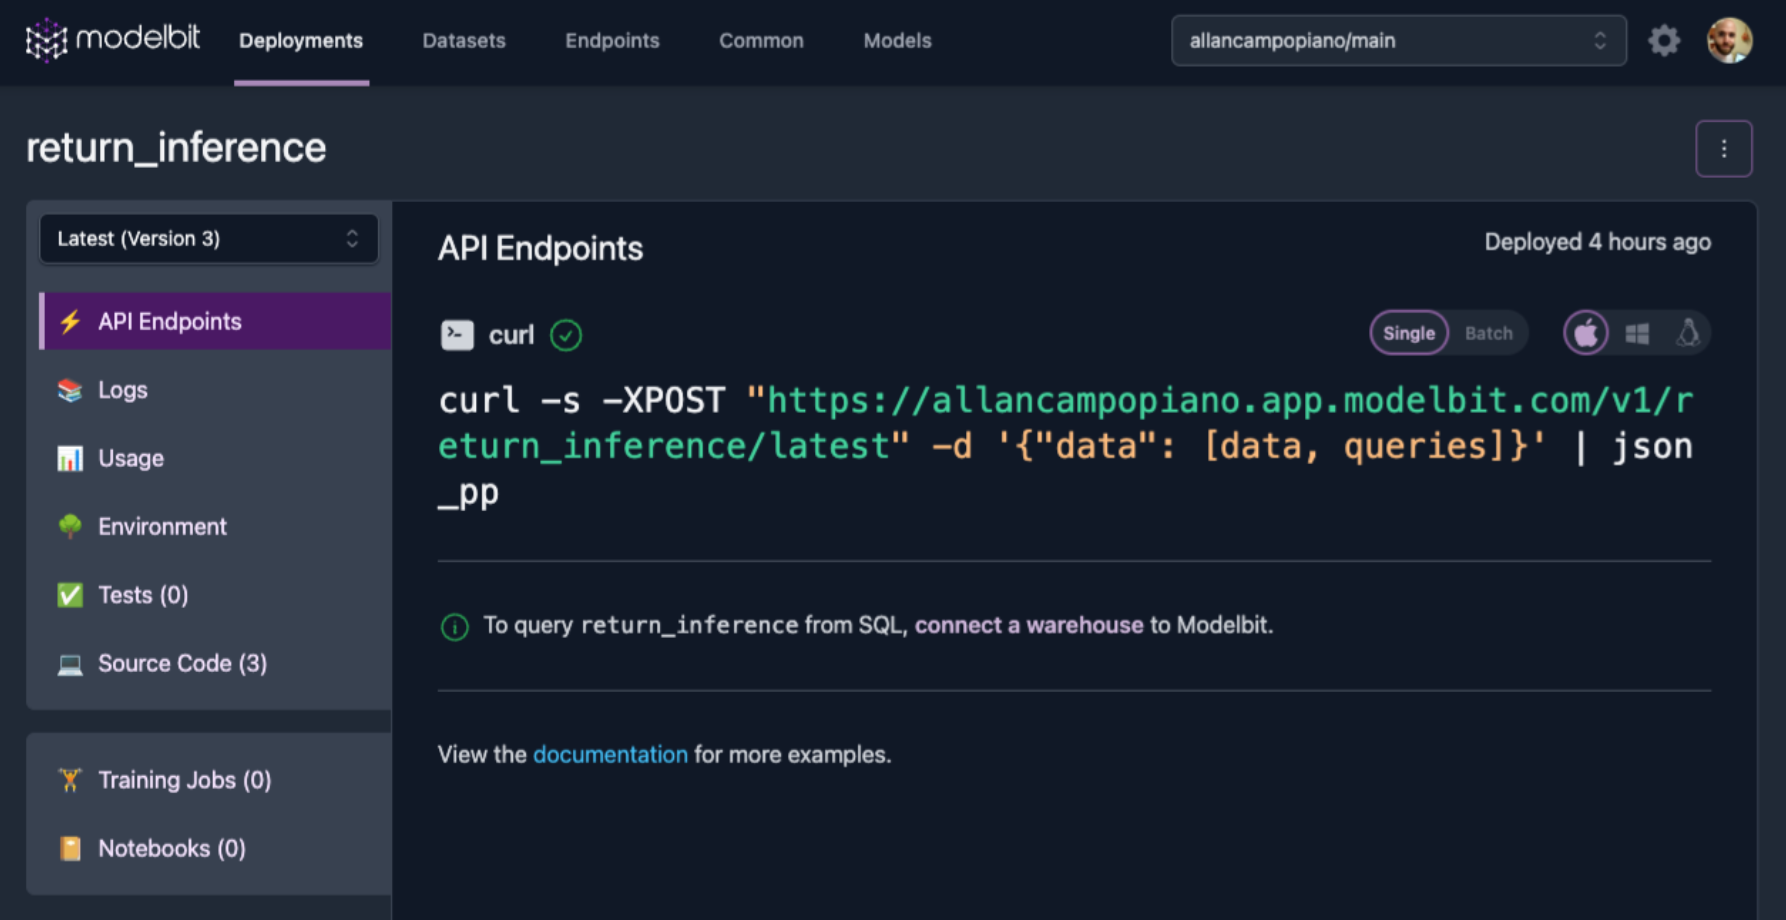Click the terminal icon next to curl
The image size is (1786, 920).
tap(457, 335)
